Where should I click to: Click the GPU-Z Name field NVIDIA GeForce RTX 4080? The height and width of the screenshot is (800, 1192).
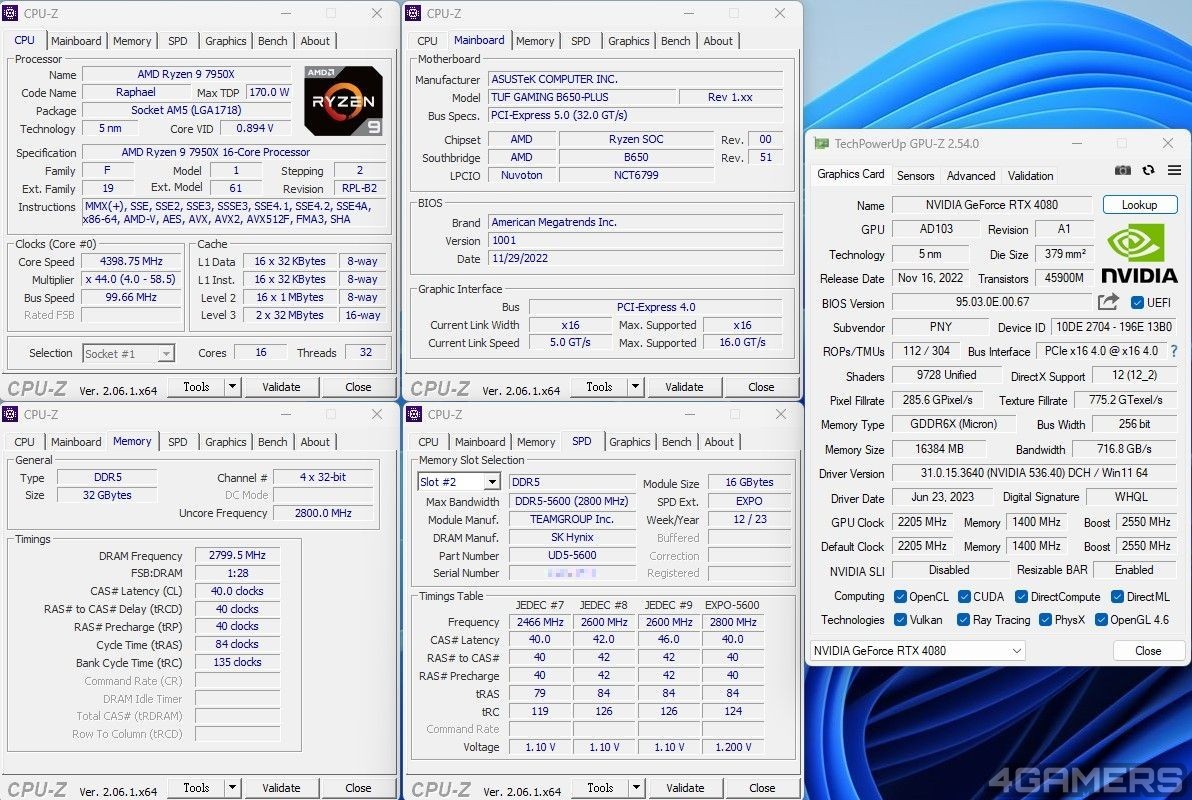tap(991, 205)
